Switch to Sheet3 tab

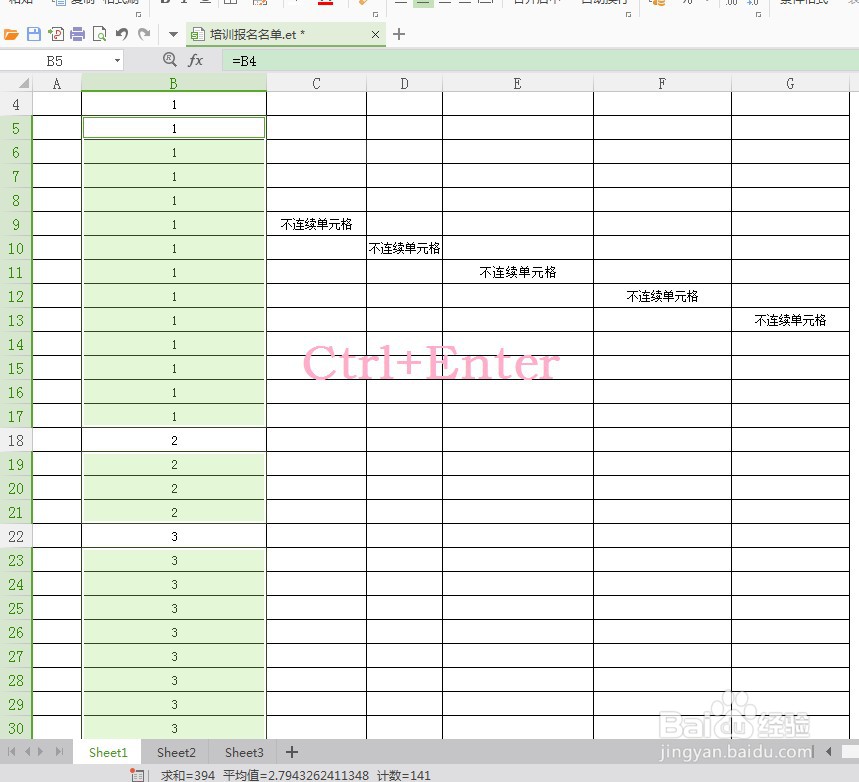[244, 752]
